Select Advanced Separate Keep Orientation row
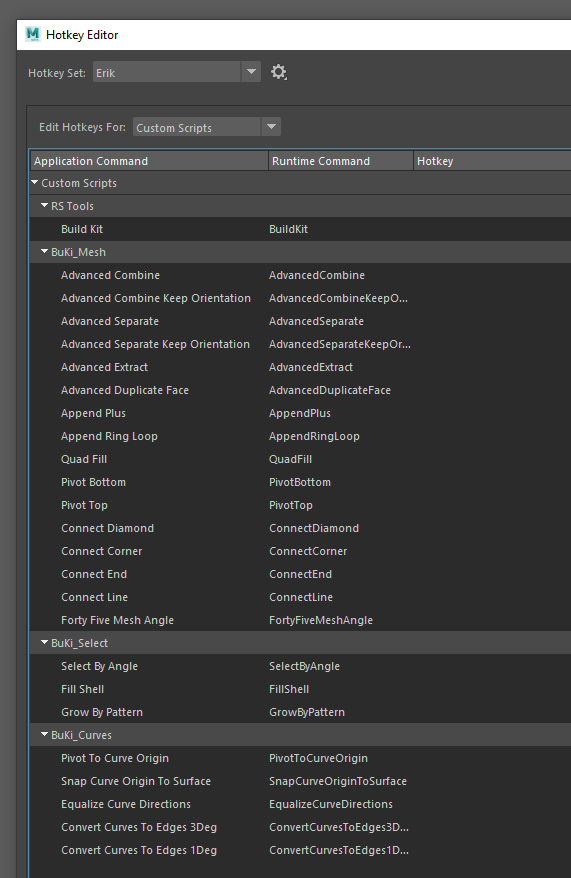The image size is (571, 878). [301, 344]
